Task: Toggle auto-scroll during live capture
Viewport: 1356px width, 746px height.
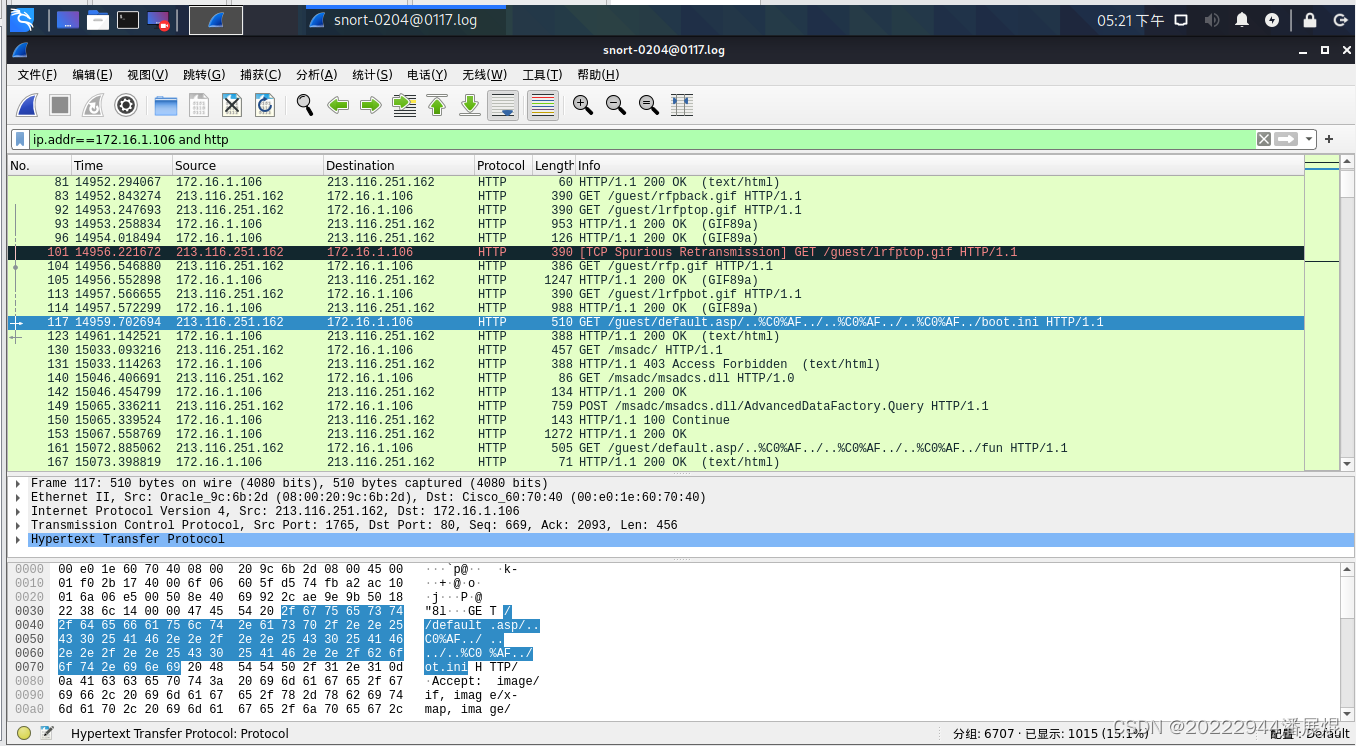Action: click(503, 105)
